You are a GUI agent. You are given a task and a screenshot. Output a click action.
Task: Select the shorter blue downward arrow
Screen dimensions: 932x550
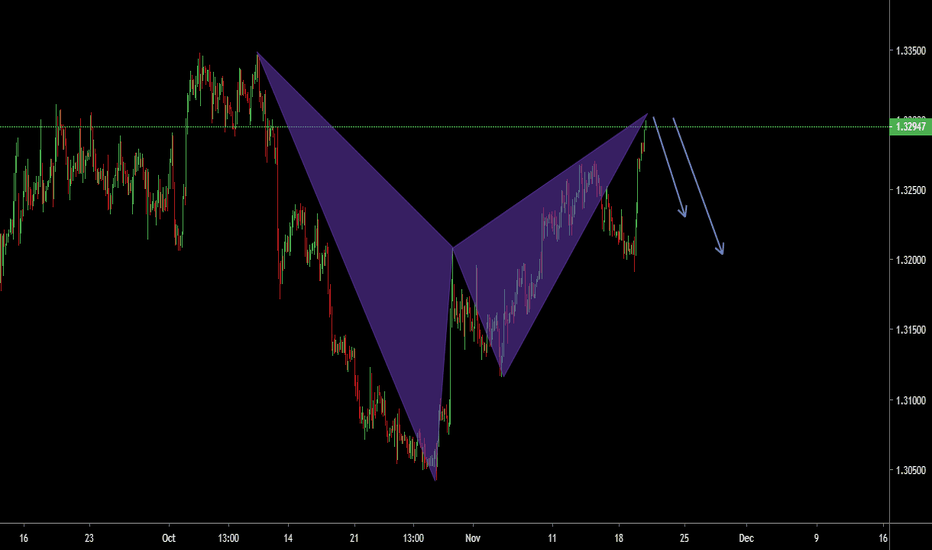coord(670,167)
